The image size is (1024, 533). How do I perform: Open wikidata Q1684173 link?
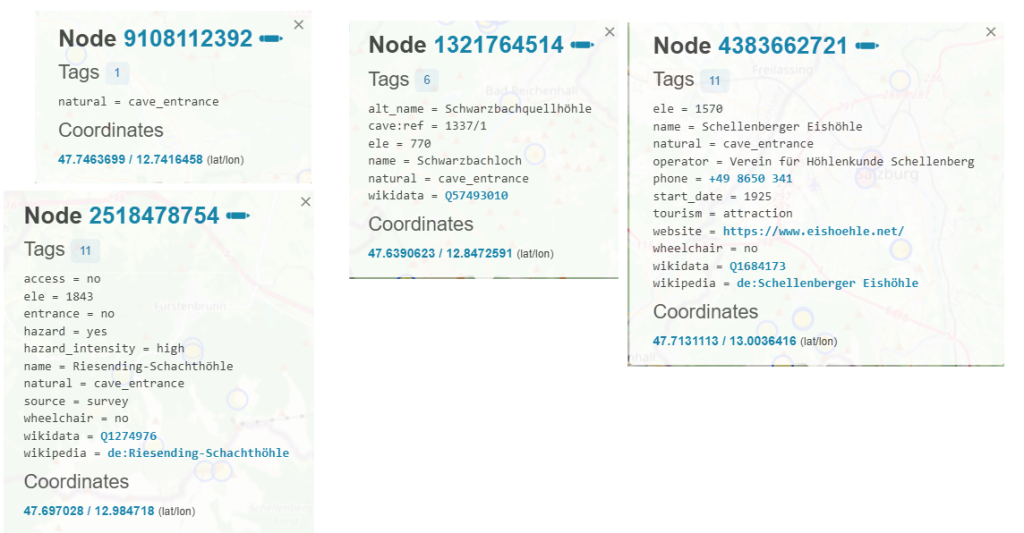758,266
